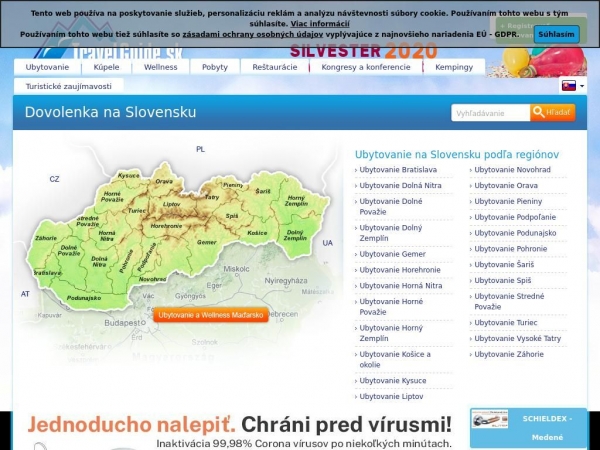
Task: Open Ubytovanie Stredné Považie link
Action: 509,301
